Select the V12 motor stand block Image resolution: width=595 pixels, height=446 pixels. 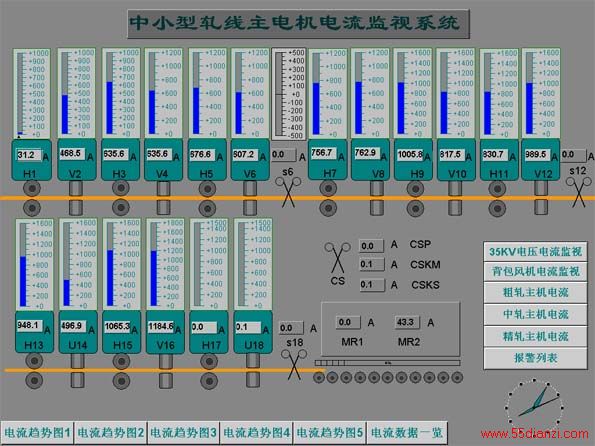540,159
